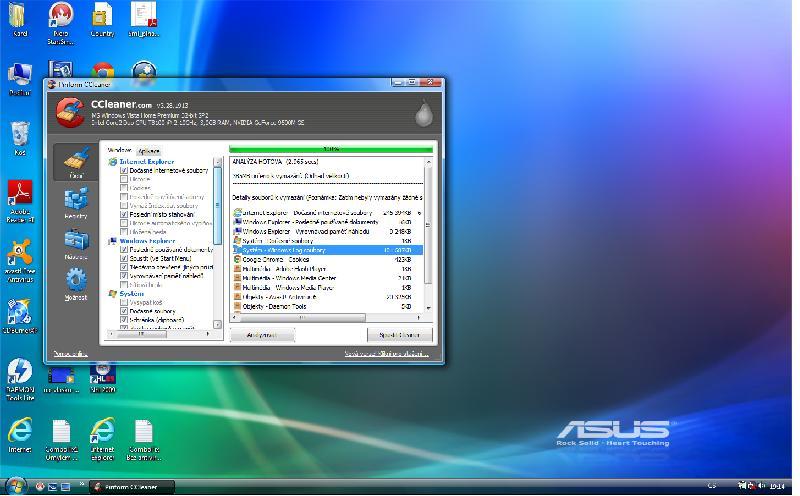Uncheck Spustit (ve Start Menu) checkbox
The image size is (800, 496).
pyautogui.click(x=123, y=258)
